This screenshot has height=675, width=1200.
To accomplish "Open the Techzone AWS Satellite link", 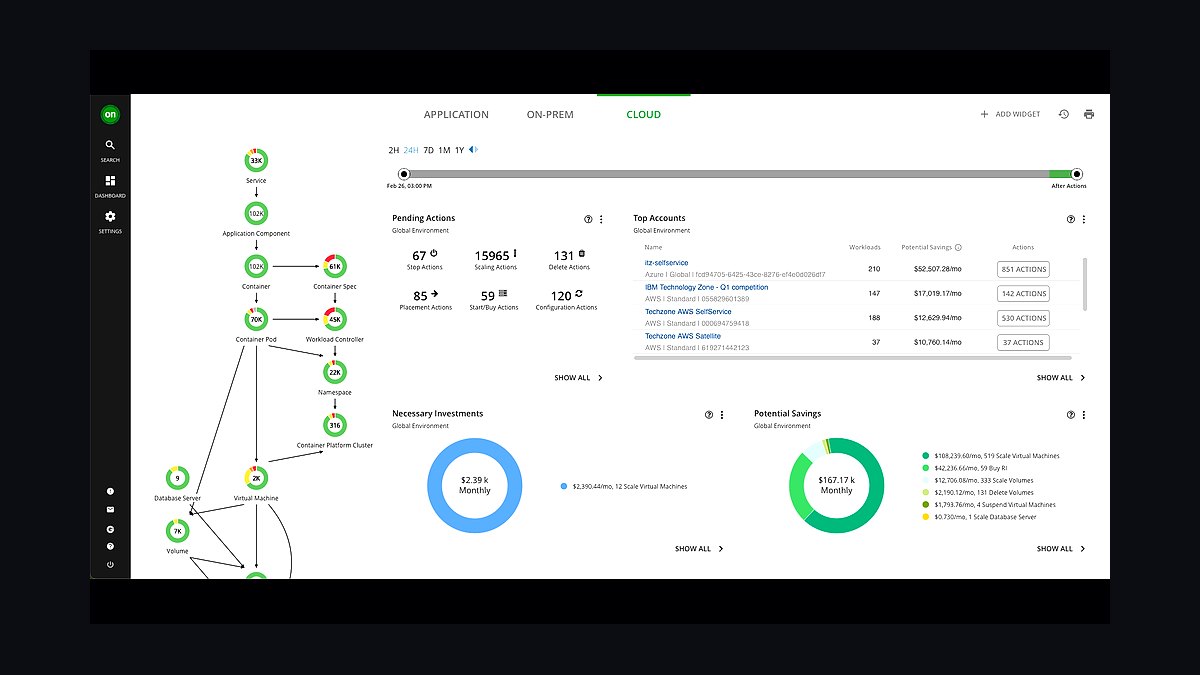I will tap(683, 336).
